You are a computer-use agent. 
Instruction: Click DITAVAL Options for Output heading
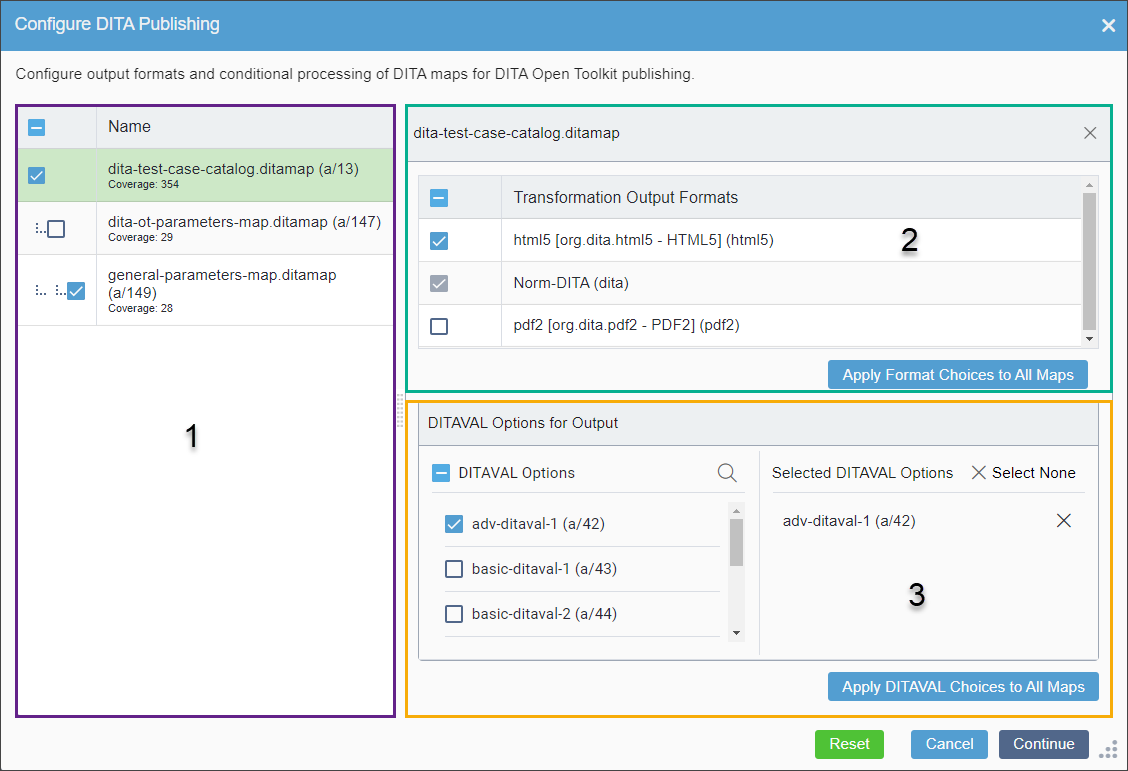coord(522,423)
